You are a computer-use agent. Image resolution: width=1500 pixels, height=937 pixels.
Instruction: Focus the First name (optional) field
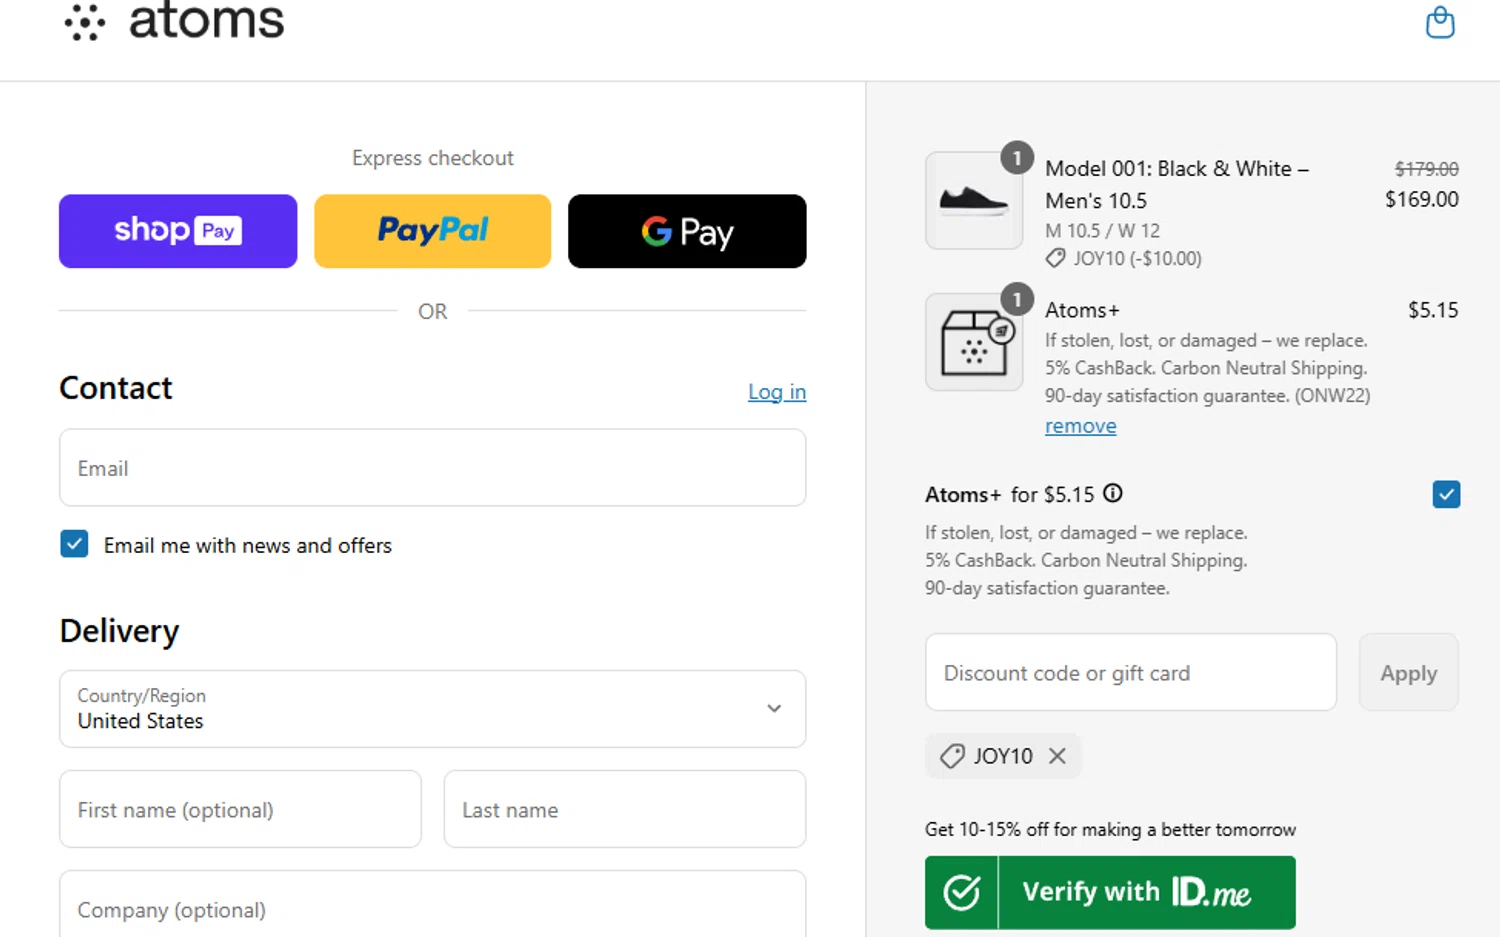240,809
